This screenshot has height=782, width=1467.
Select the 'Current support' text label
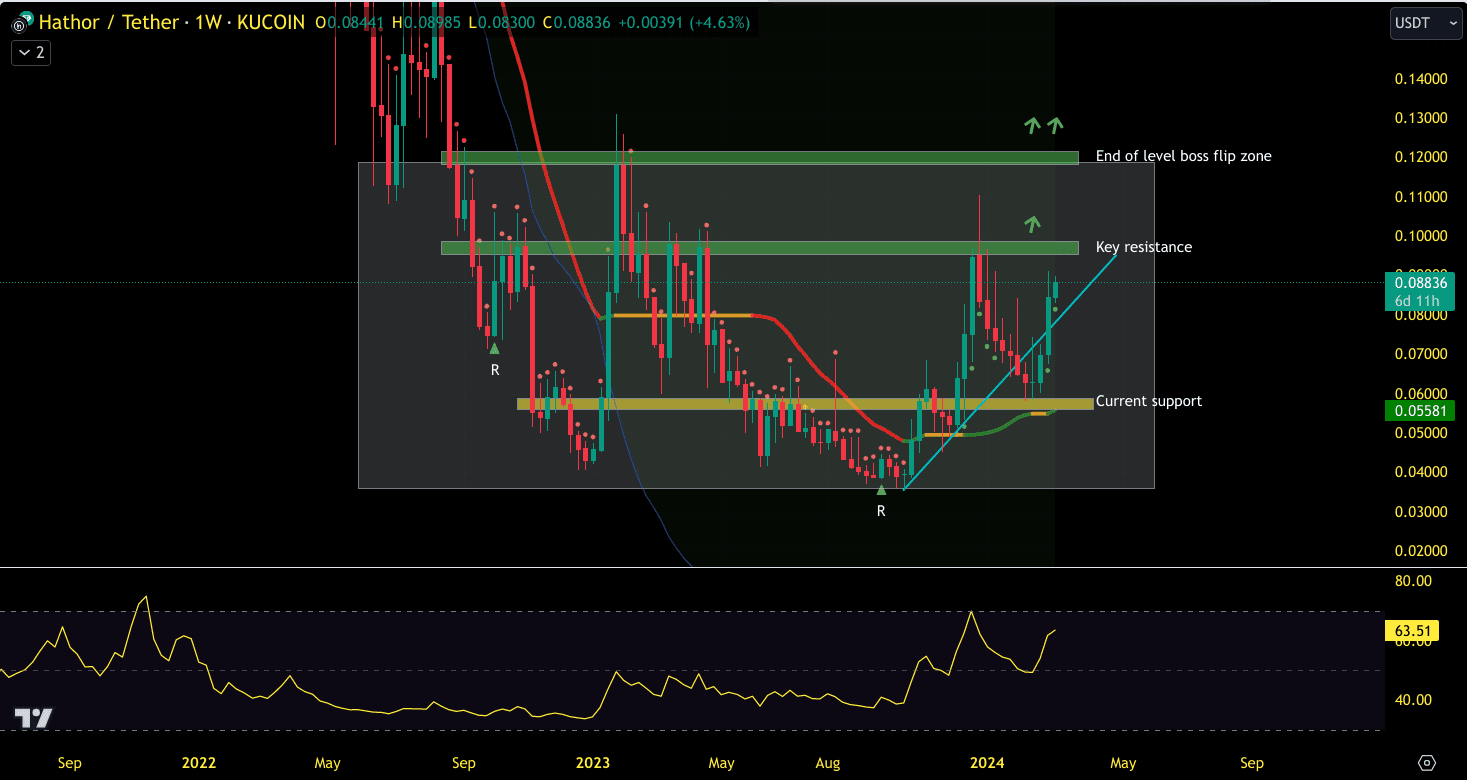[1148, 401]
